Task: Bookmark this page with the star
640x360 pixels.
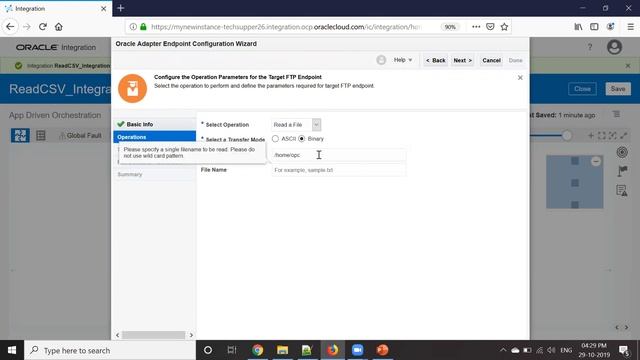Action: coord(504,27)
